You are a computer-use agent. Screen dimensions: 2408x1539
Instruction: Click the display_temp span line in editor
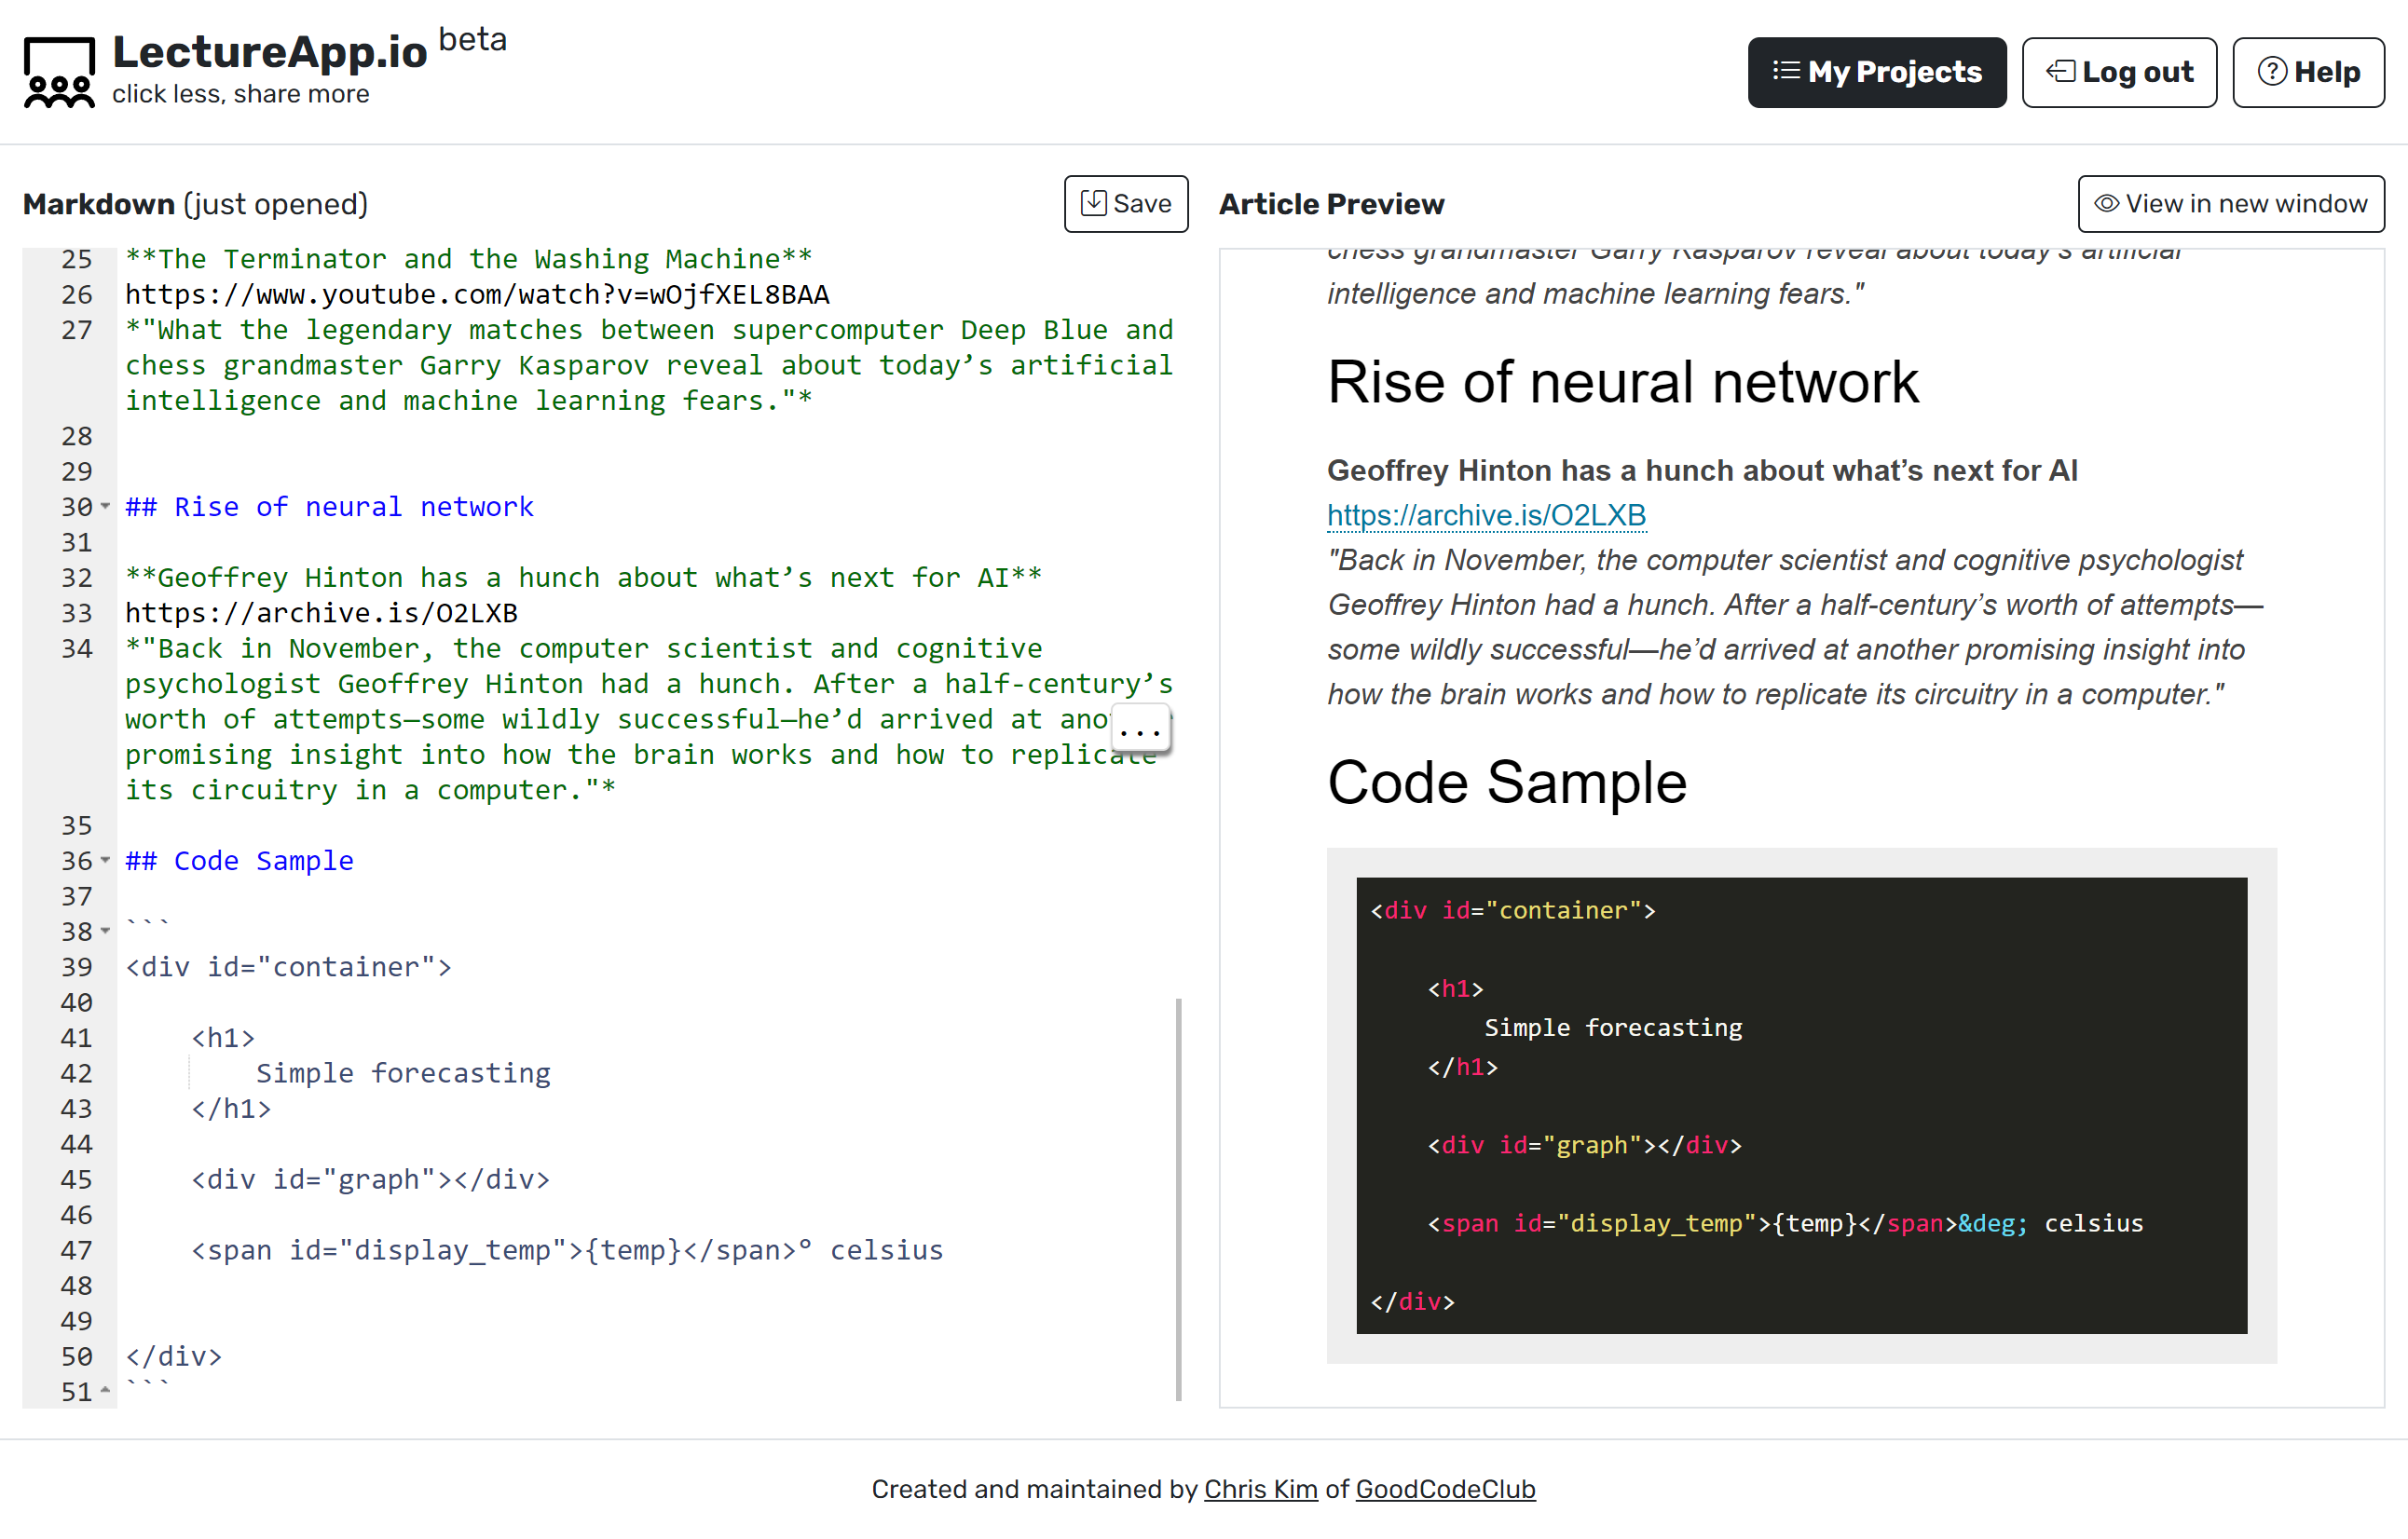(x=567, y=1251)
